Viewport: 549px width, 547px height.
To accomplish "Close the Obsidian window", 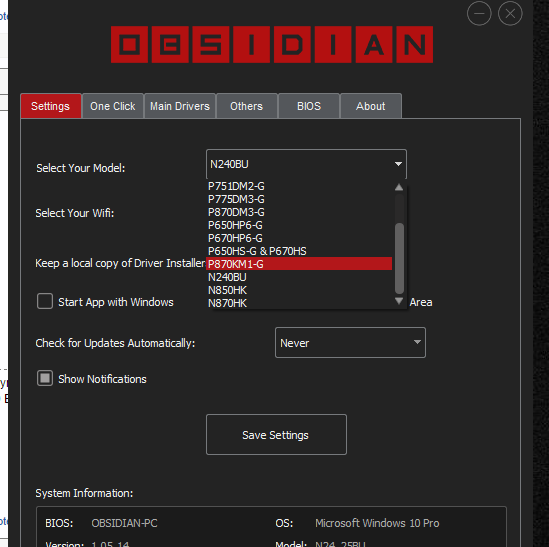I will pos(510,14).
